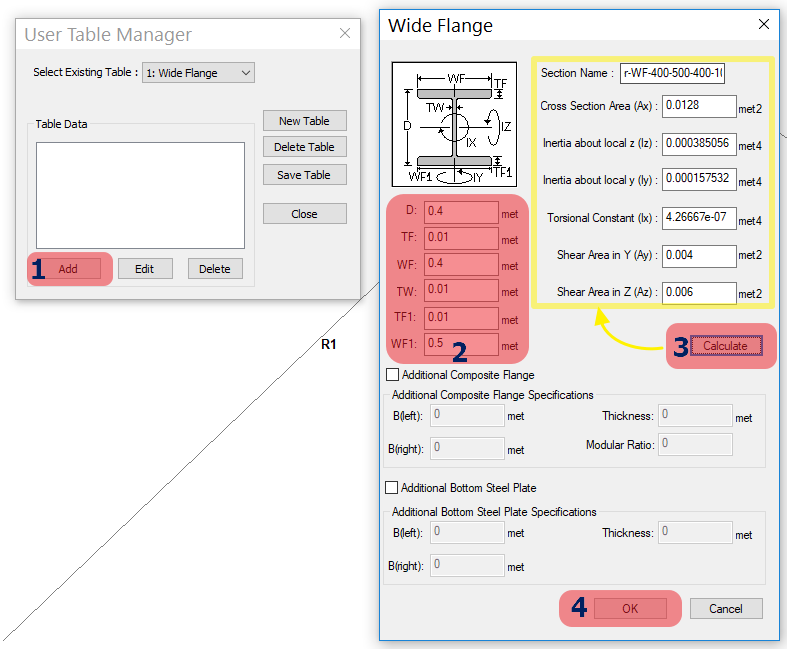787x649 pixels.
Task: Click the Delete button below table list
Action: tap(214, 269)
